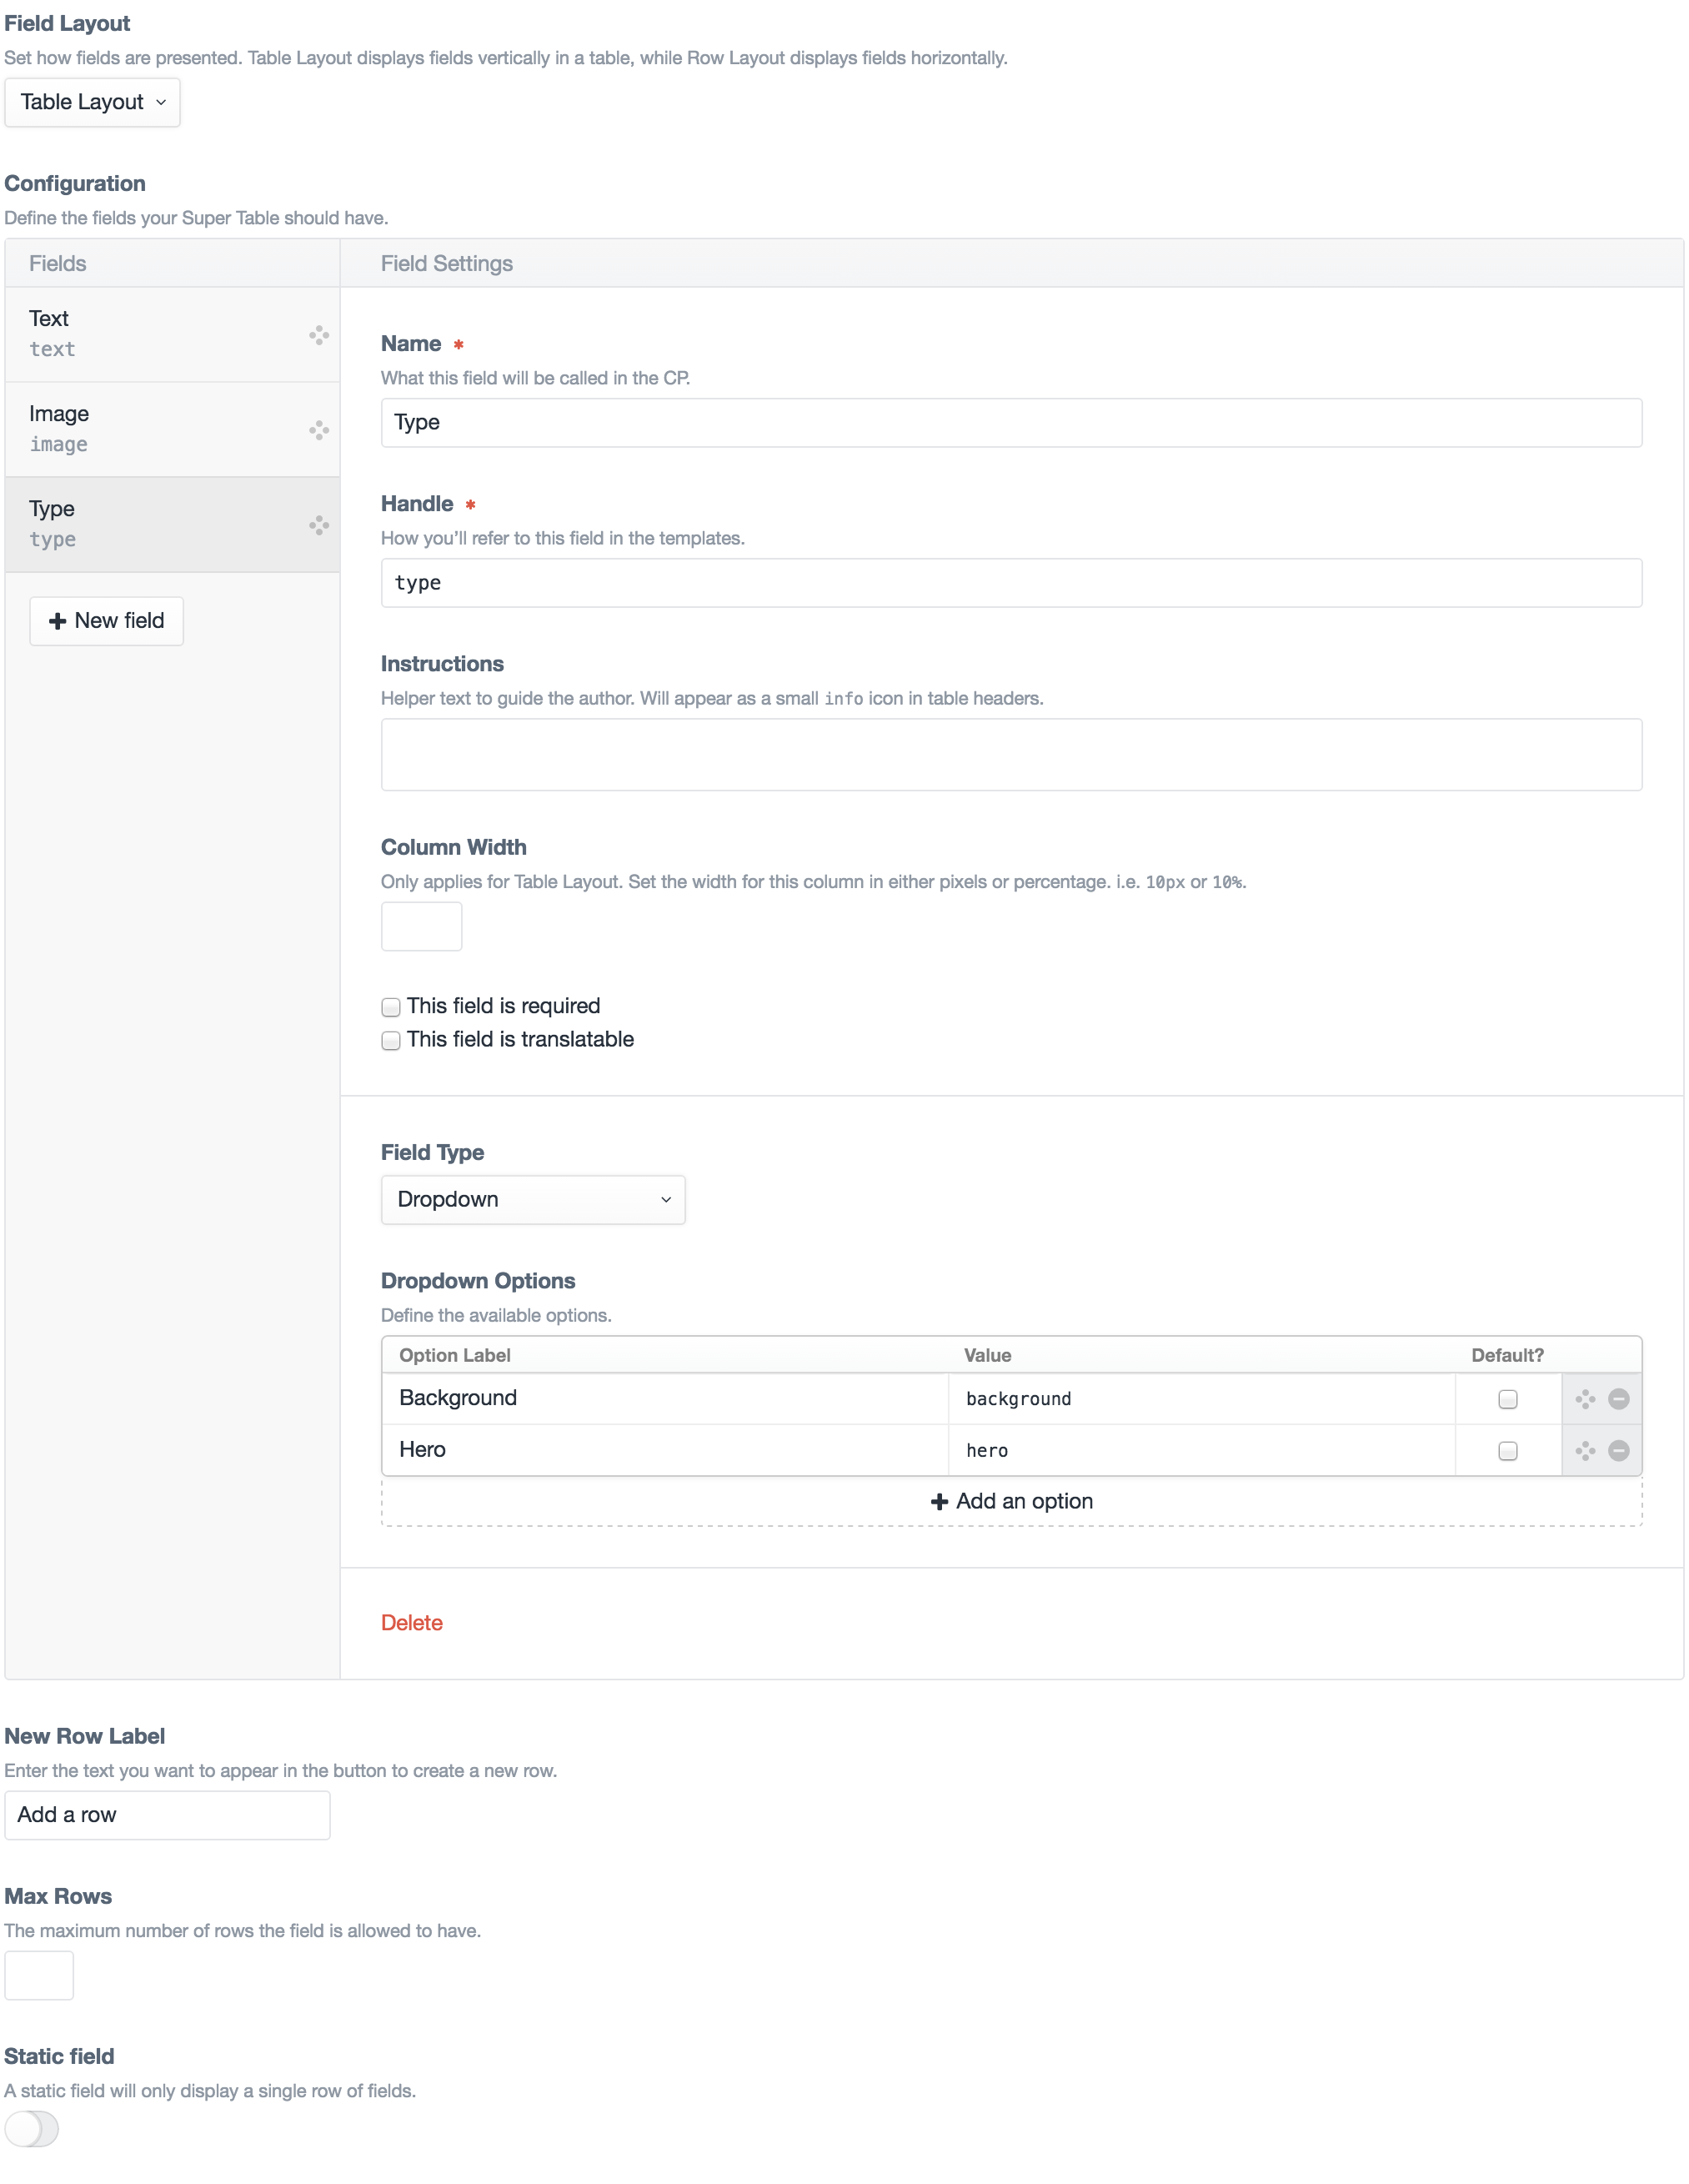Click the move handle for the Image field
Screen dimensions: 1689x2184
click(x=319, y=430)
